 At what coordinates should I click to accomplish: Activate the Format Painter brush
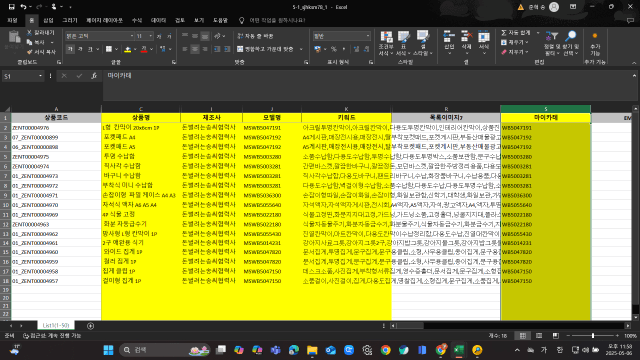(x=29, y=52)
